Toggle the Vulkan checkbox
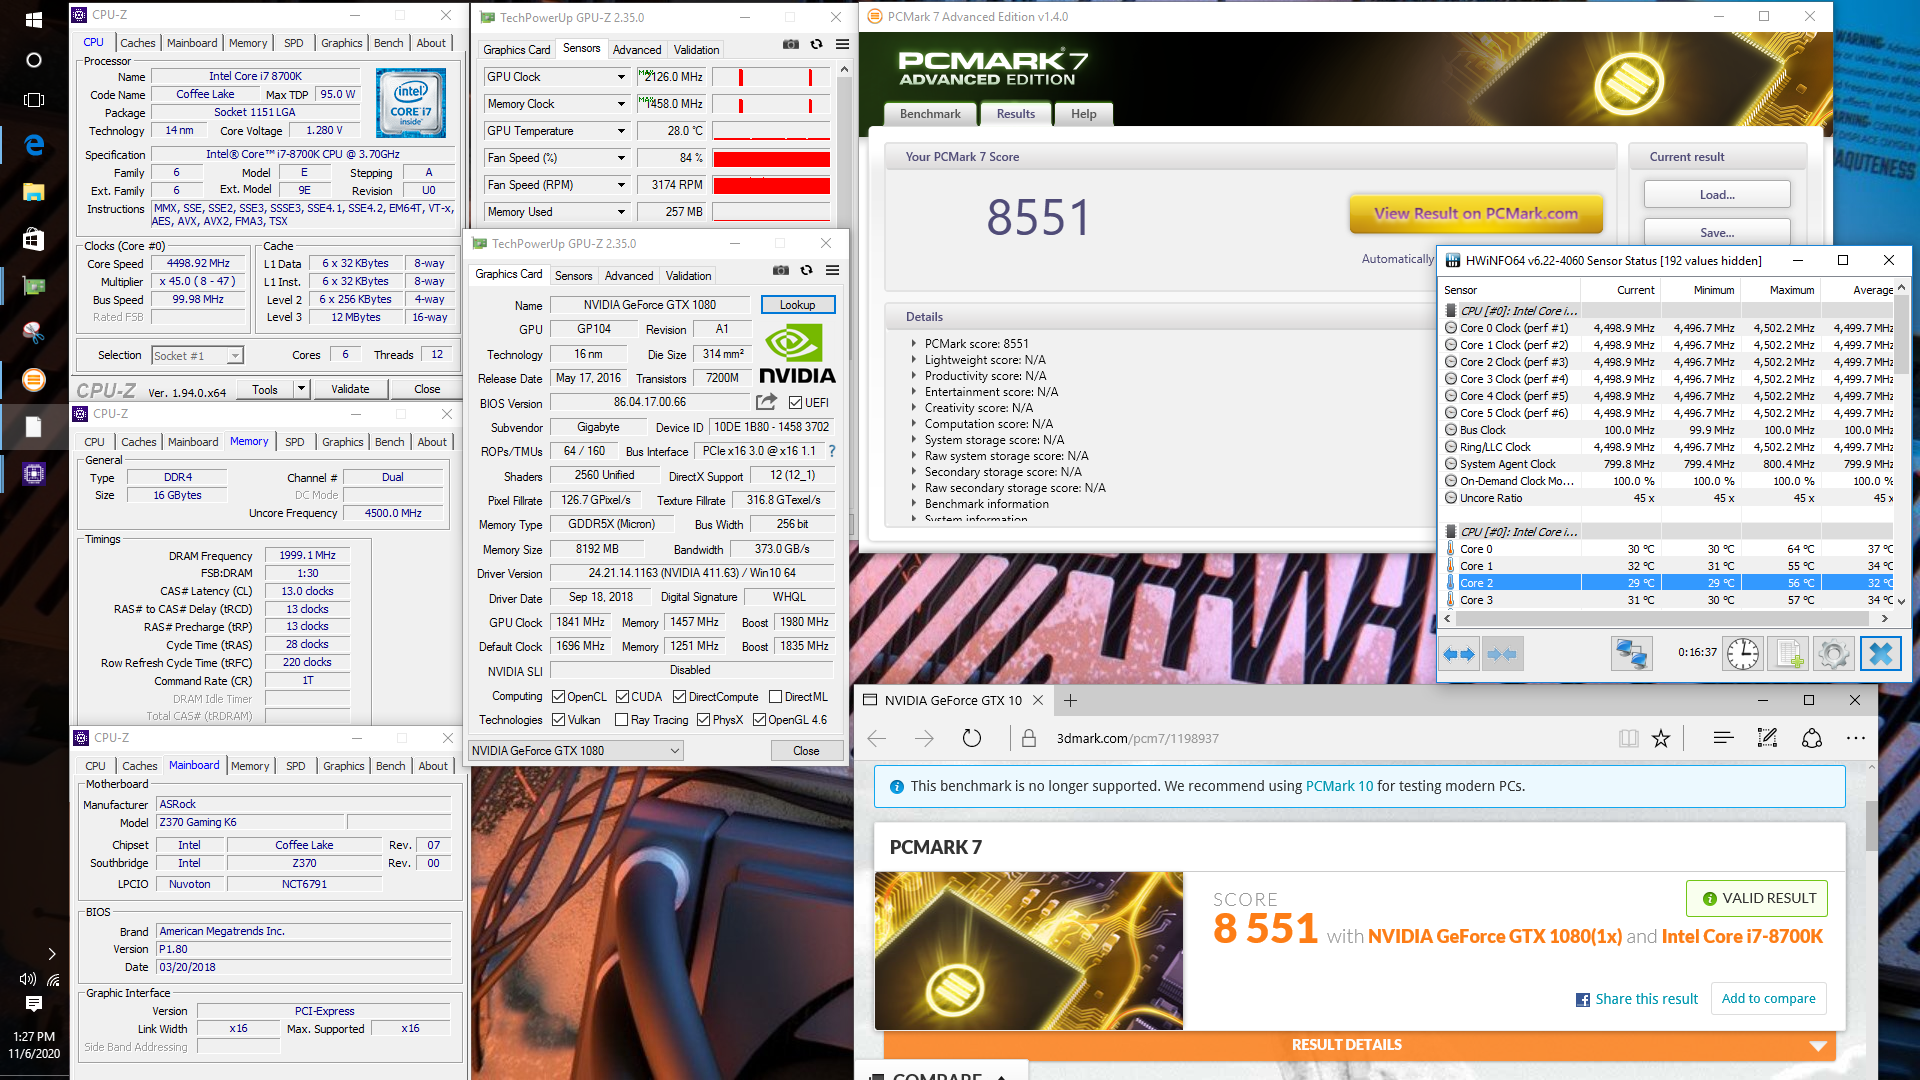This screenshot has height=1080, width=1920. click(x=559, y=720)
